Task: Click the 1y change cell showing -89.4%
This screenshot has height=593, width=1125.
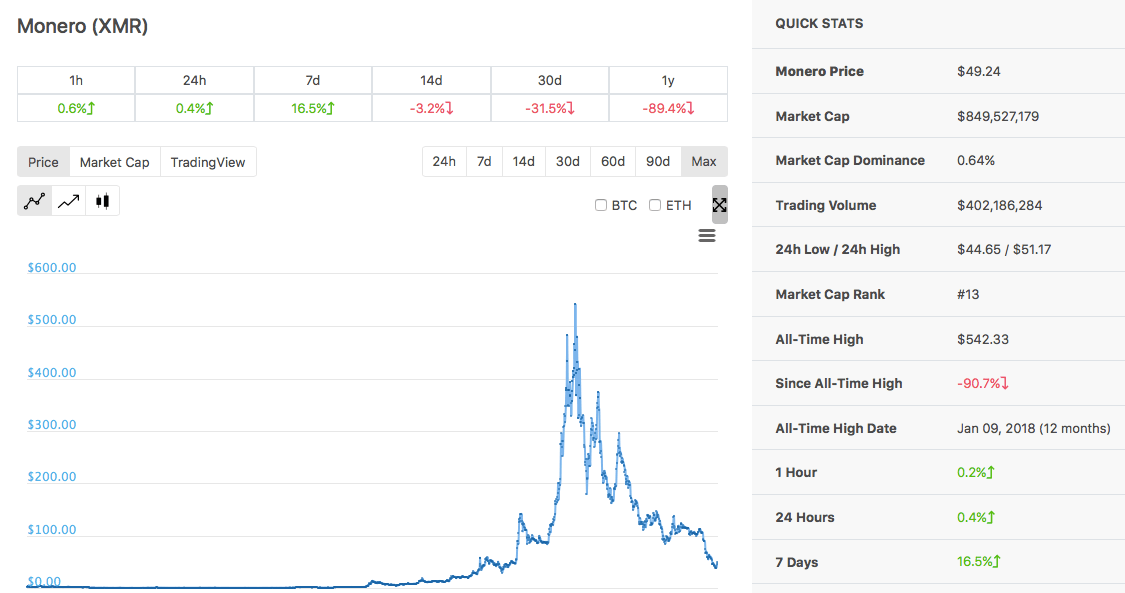Action: [x=668, y=108]
